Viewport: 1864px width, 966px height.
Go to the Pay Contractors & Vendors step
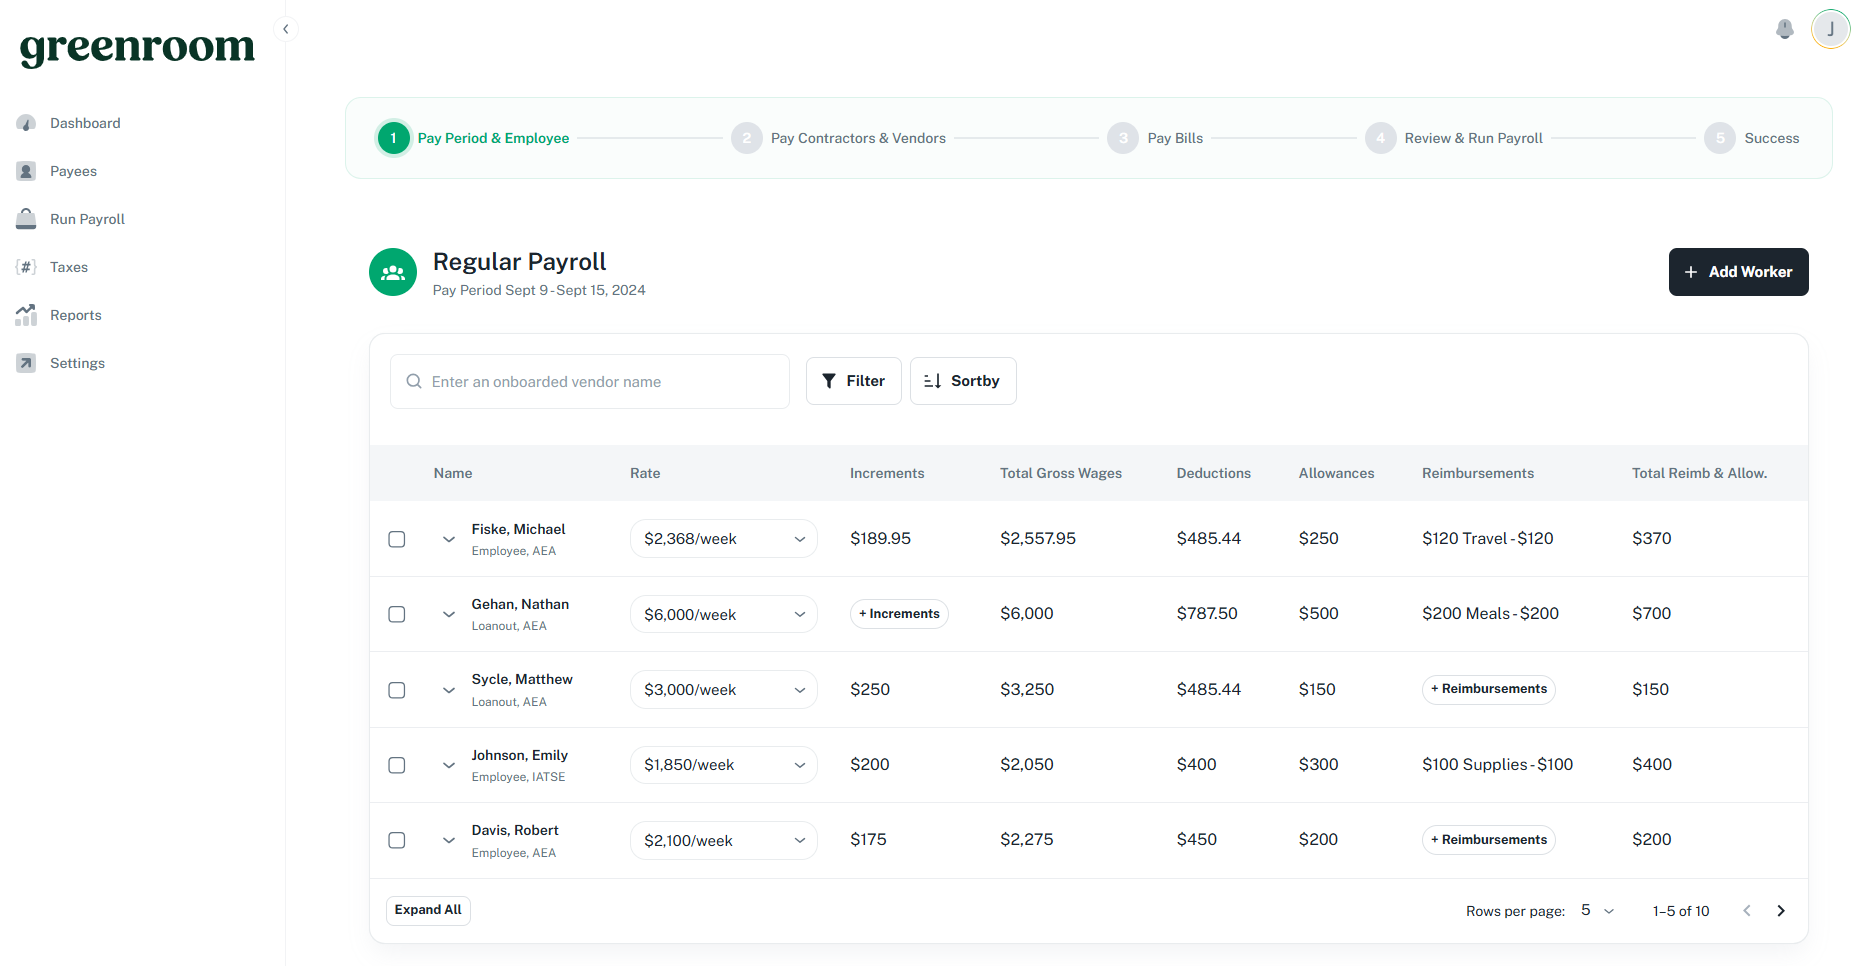point(857,138)
